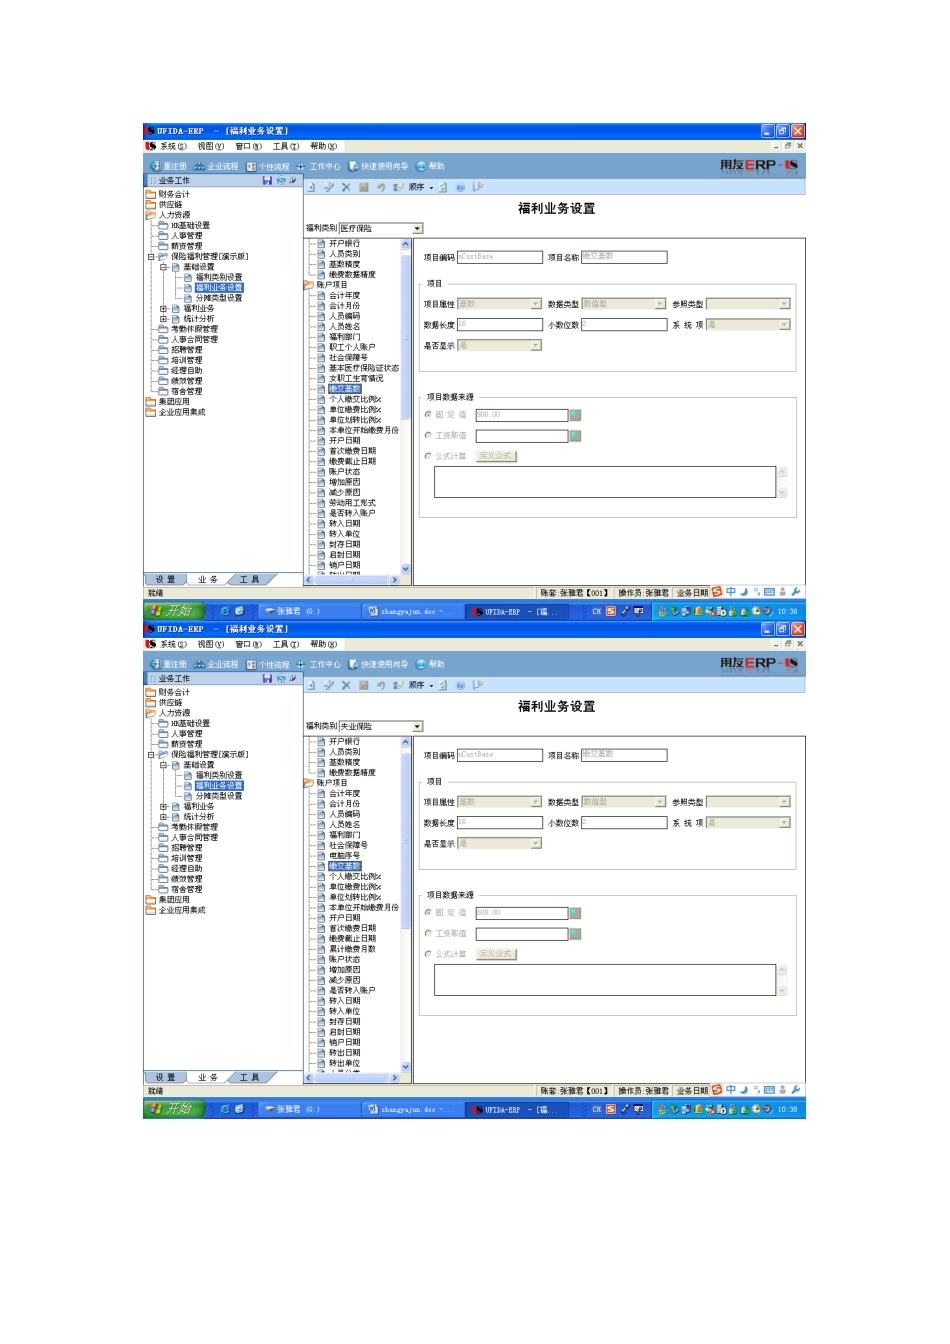Open 系统 menu in 医疗保险 window
Viewport: 950px width, 1344px height.
pyautogui.click(x=173, y=146)
